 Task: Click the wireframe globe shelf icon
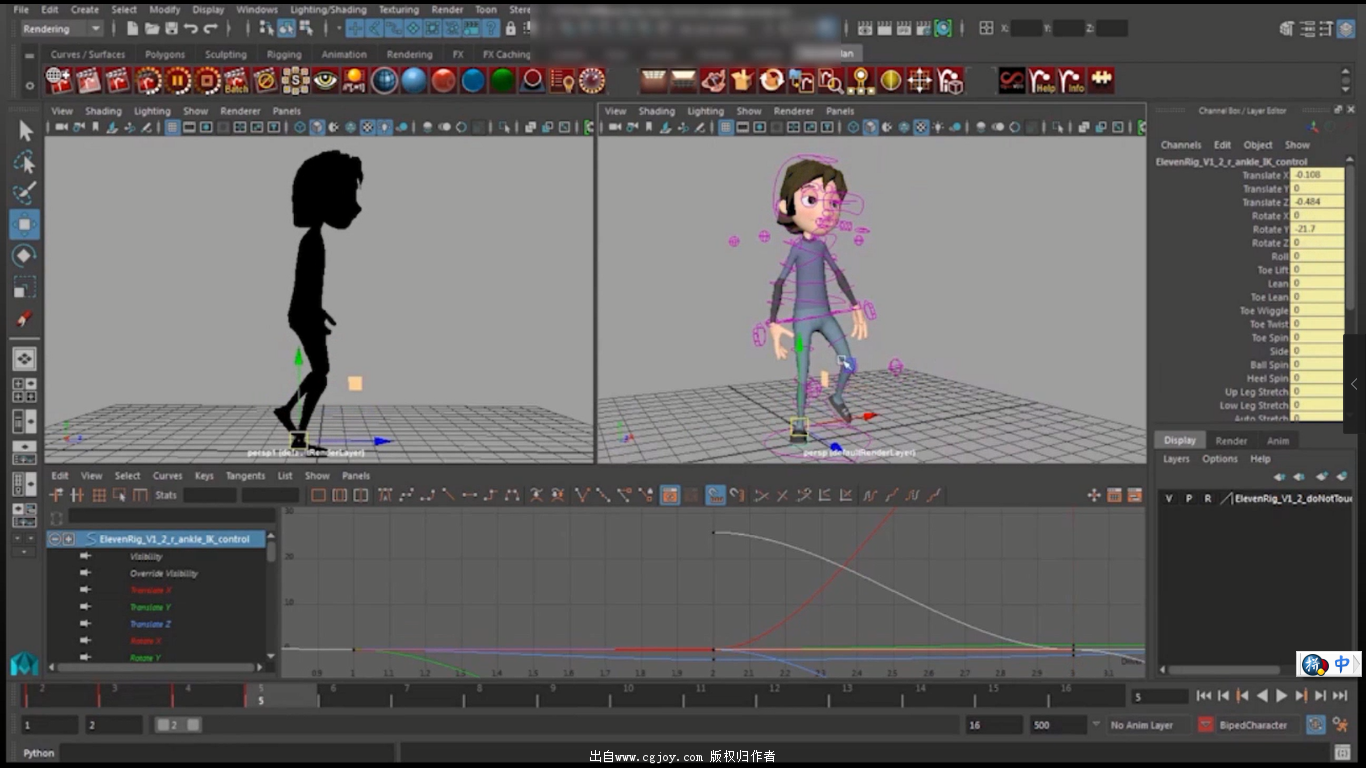[384, 80]
